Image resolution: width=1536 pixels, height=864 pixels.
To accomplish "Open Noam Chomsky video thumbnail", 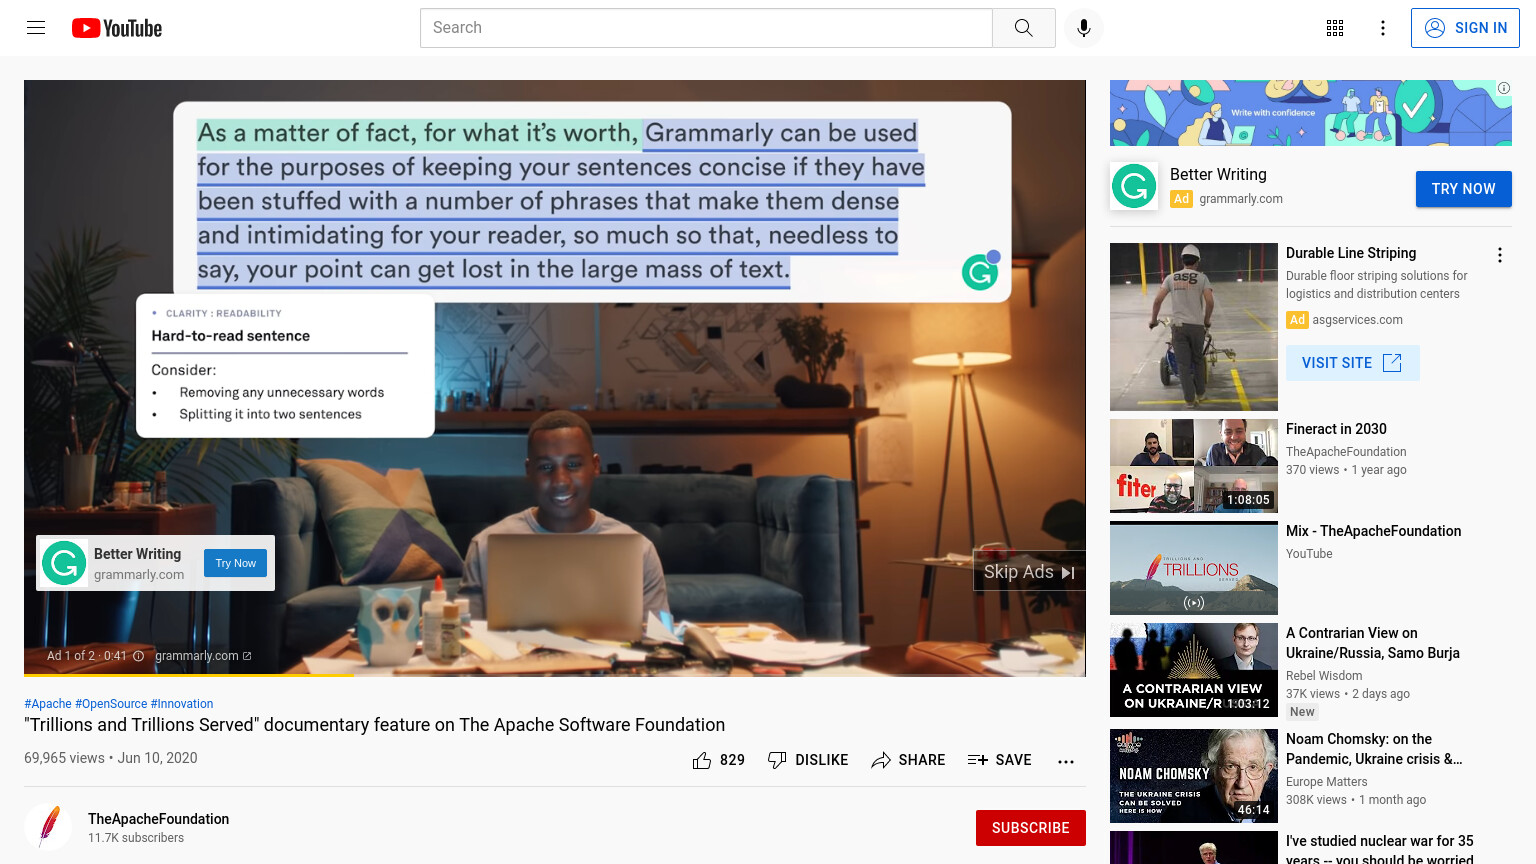I will [1194, 776].
